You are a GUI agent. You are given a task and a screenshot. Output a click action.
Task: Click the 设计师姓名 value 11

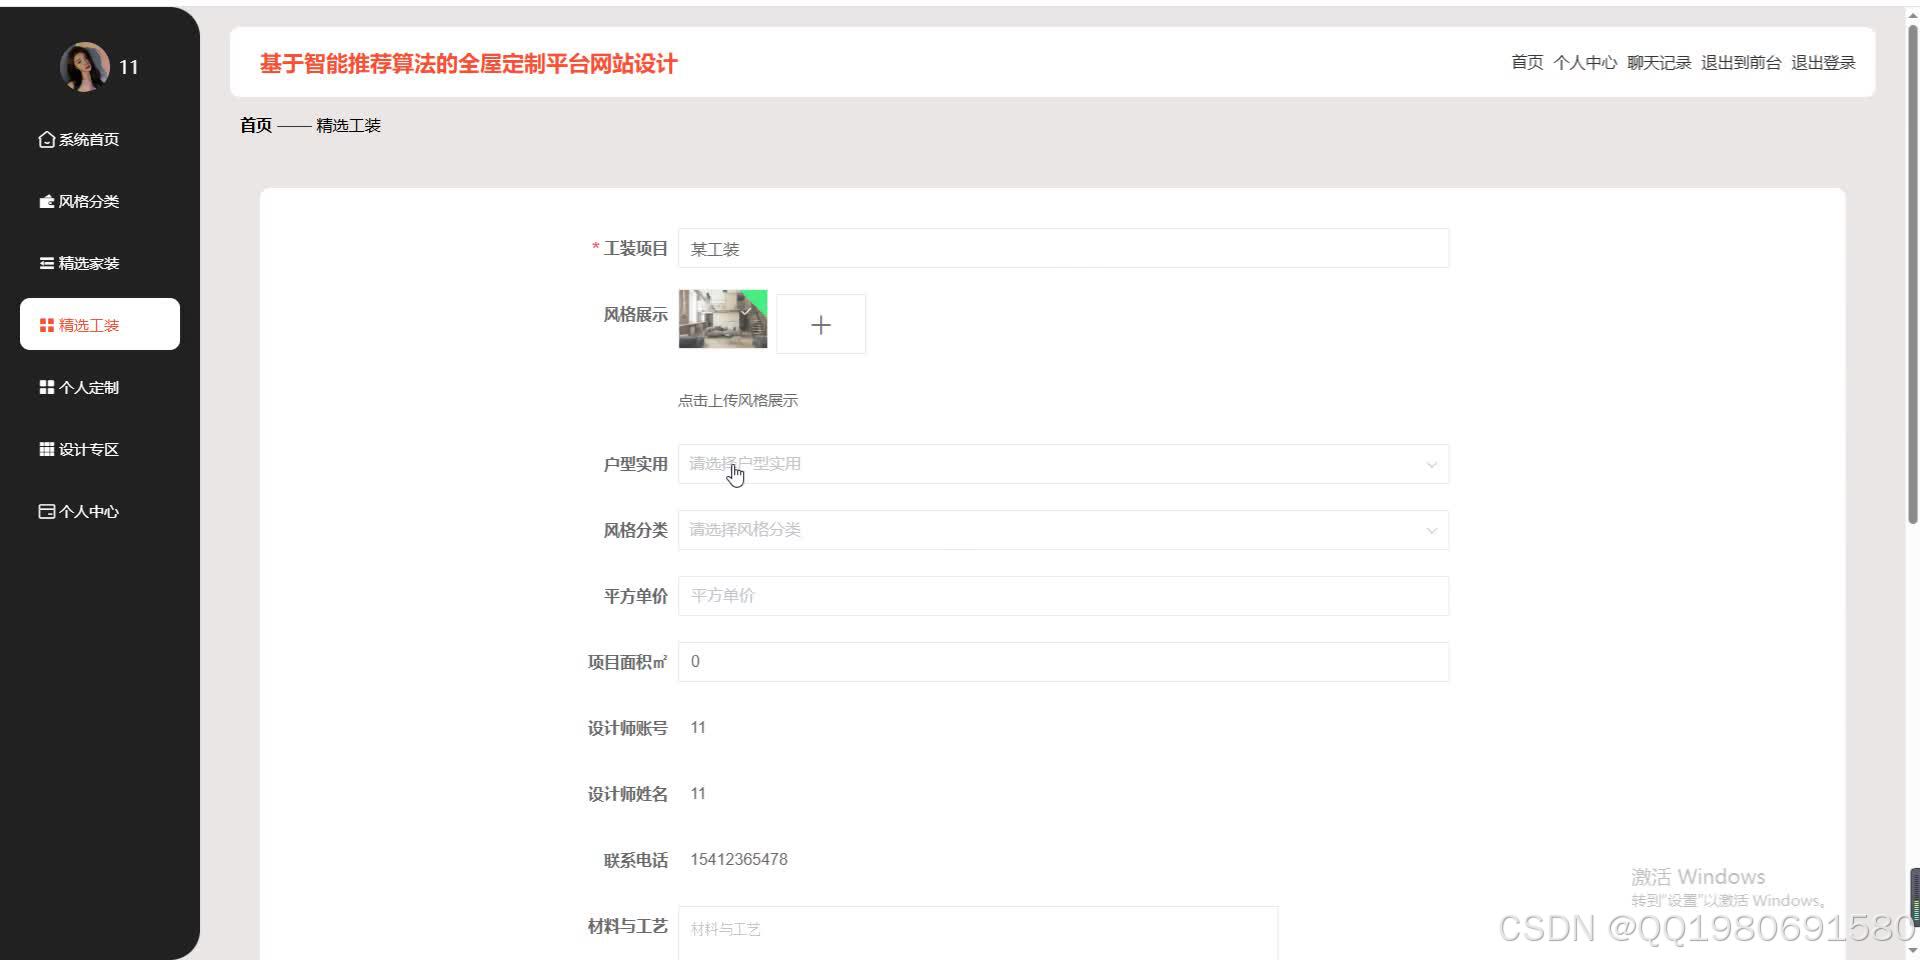(698, 794)
